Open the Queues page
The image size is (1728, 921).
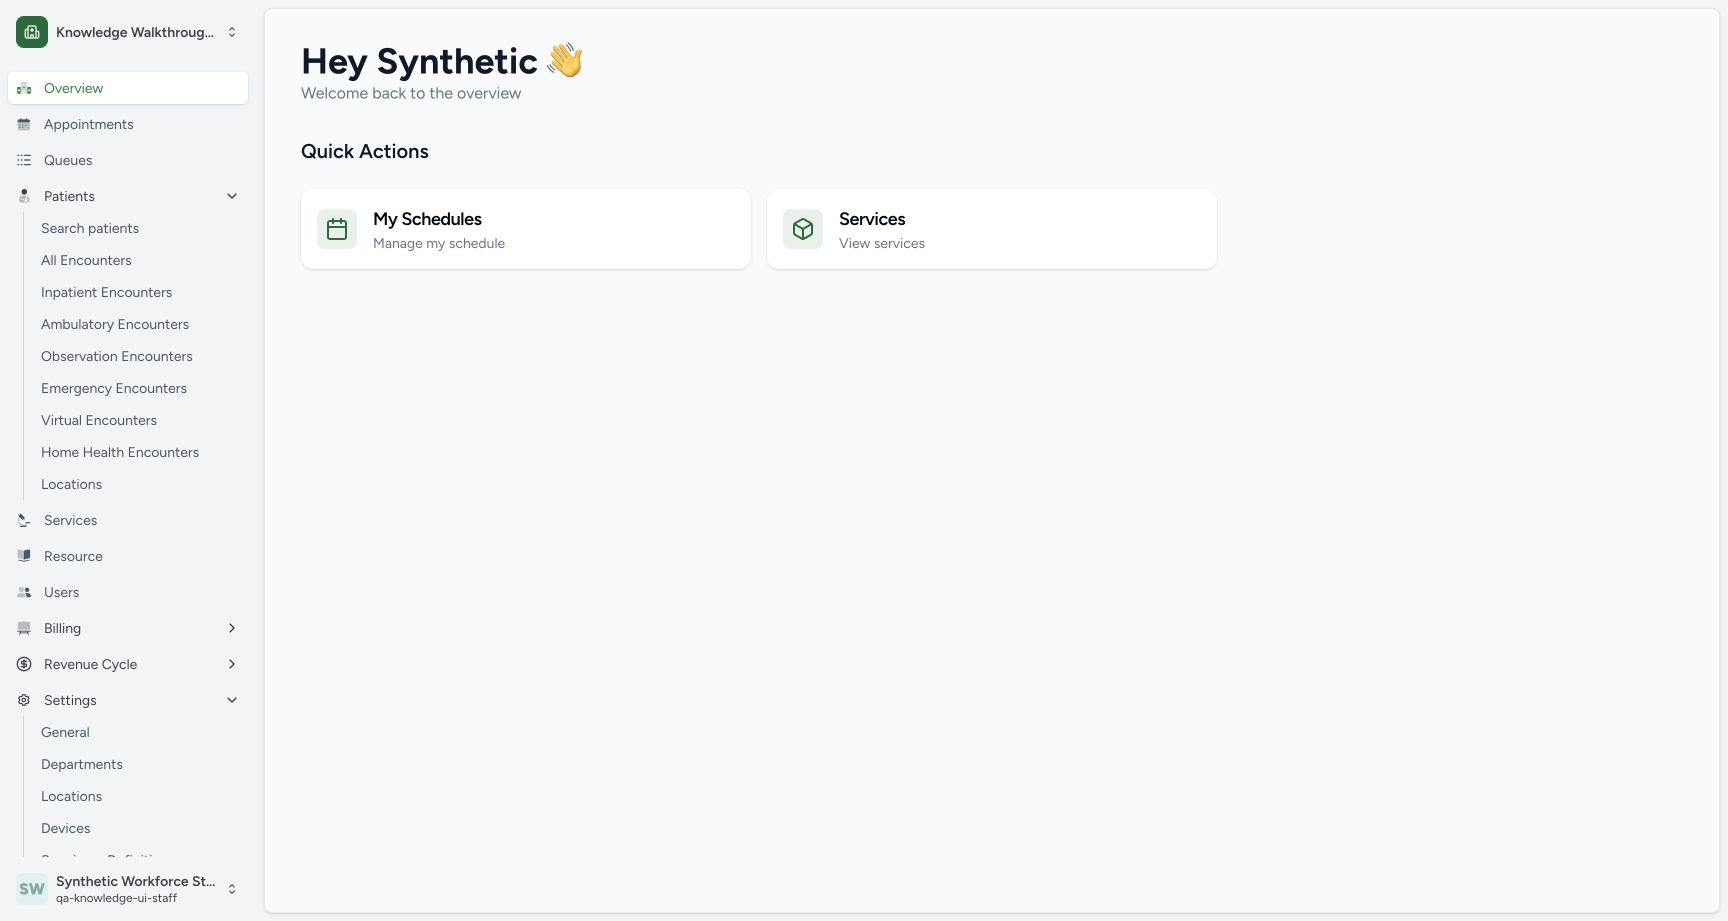pyautogui.click(x=128, y=160)
